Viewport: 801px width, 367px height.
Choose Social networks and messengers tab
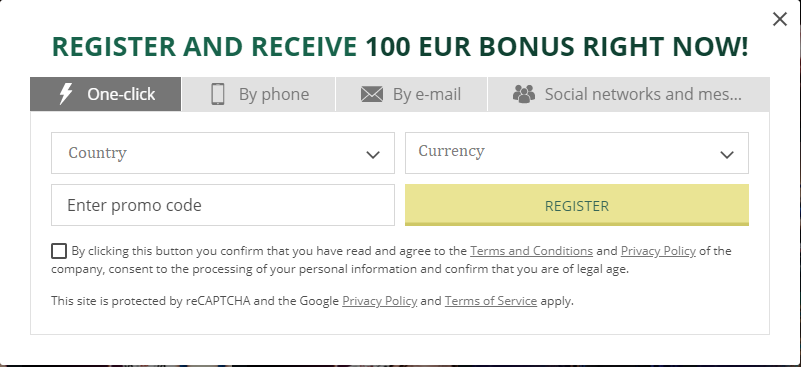pyautogui.click(x=629, y=94)
